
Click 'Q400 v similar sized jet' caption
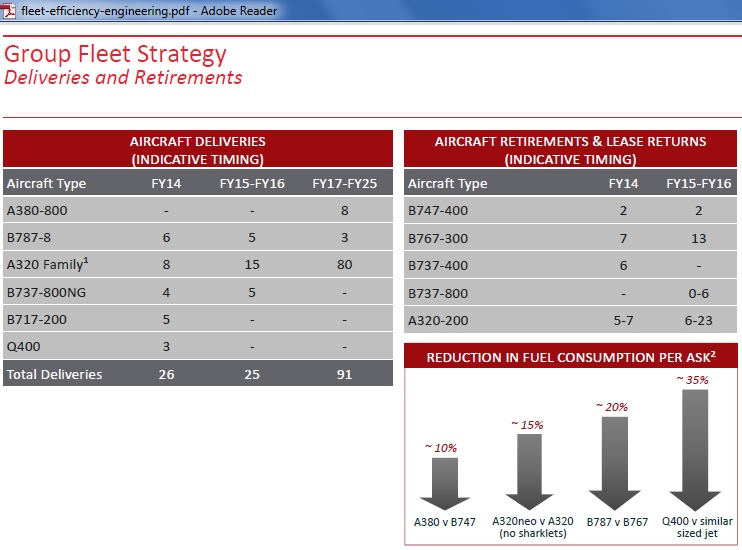click(x=697, y=527)
